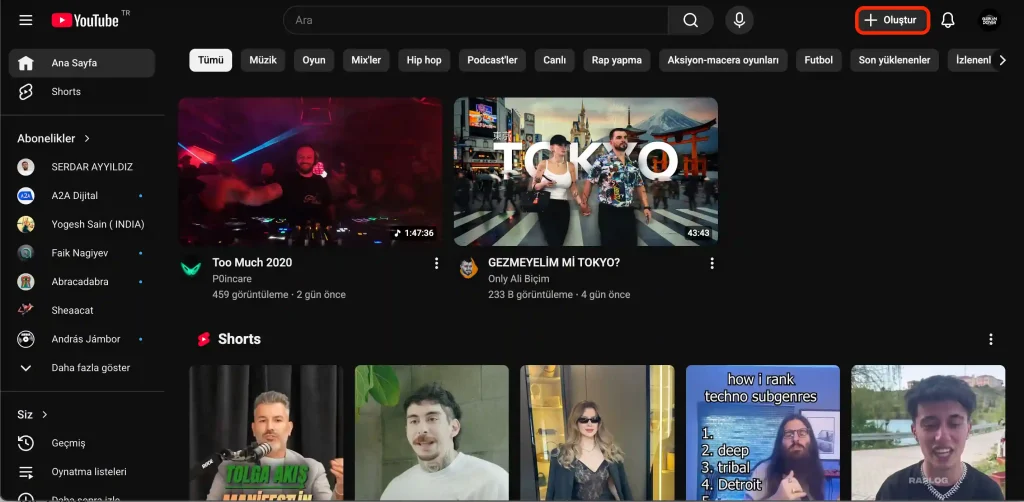Open P0incare channel name link
1024x502 pixels.
click(x=232, y=279)
